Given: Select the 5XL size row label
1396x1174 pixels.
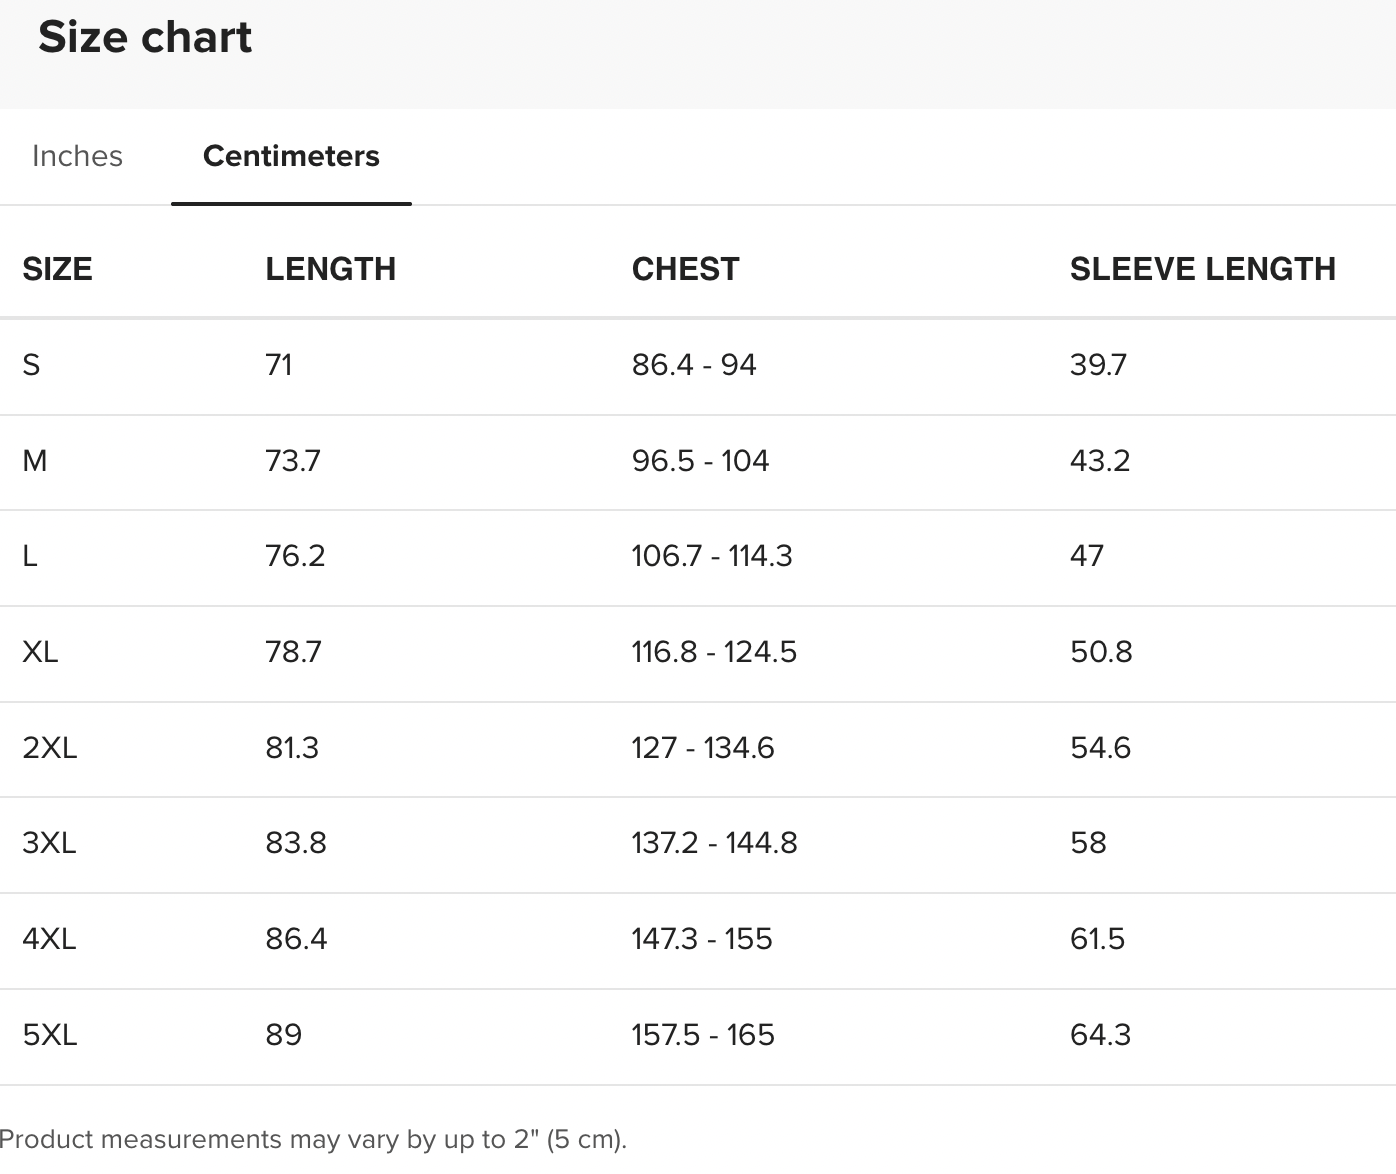Looking at the screenshot, I should click(49, 1035).
